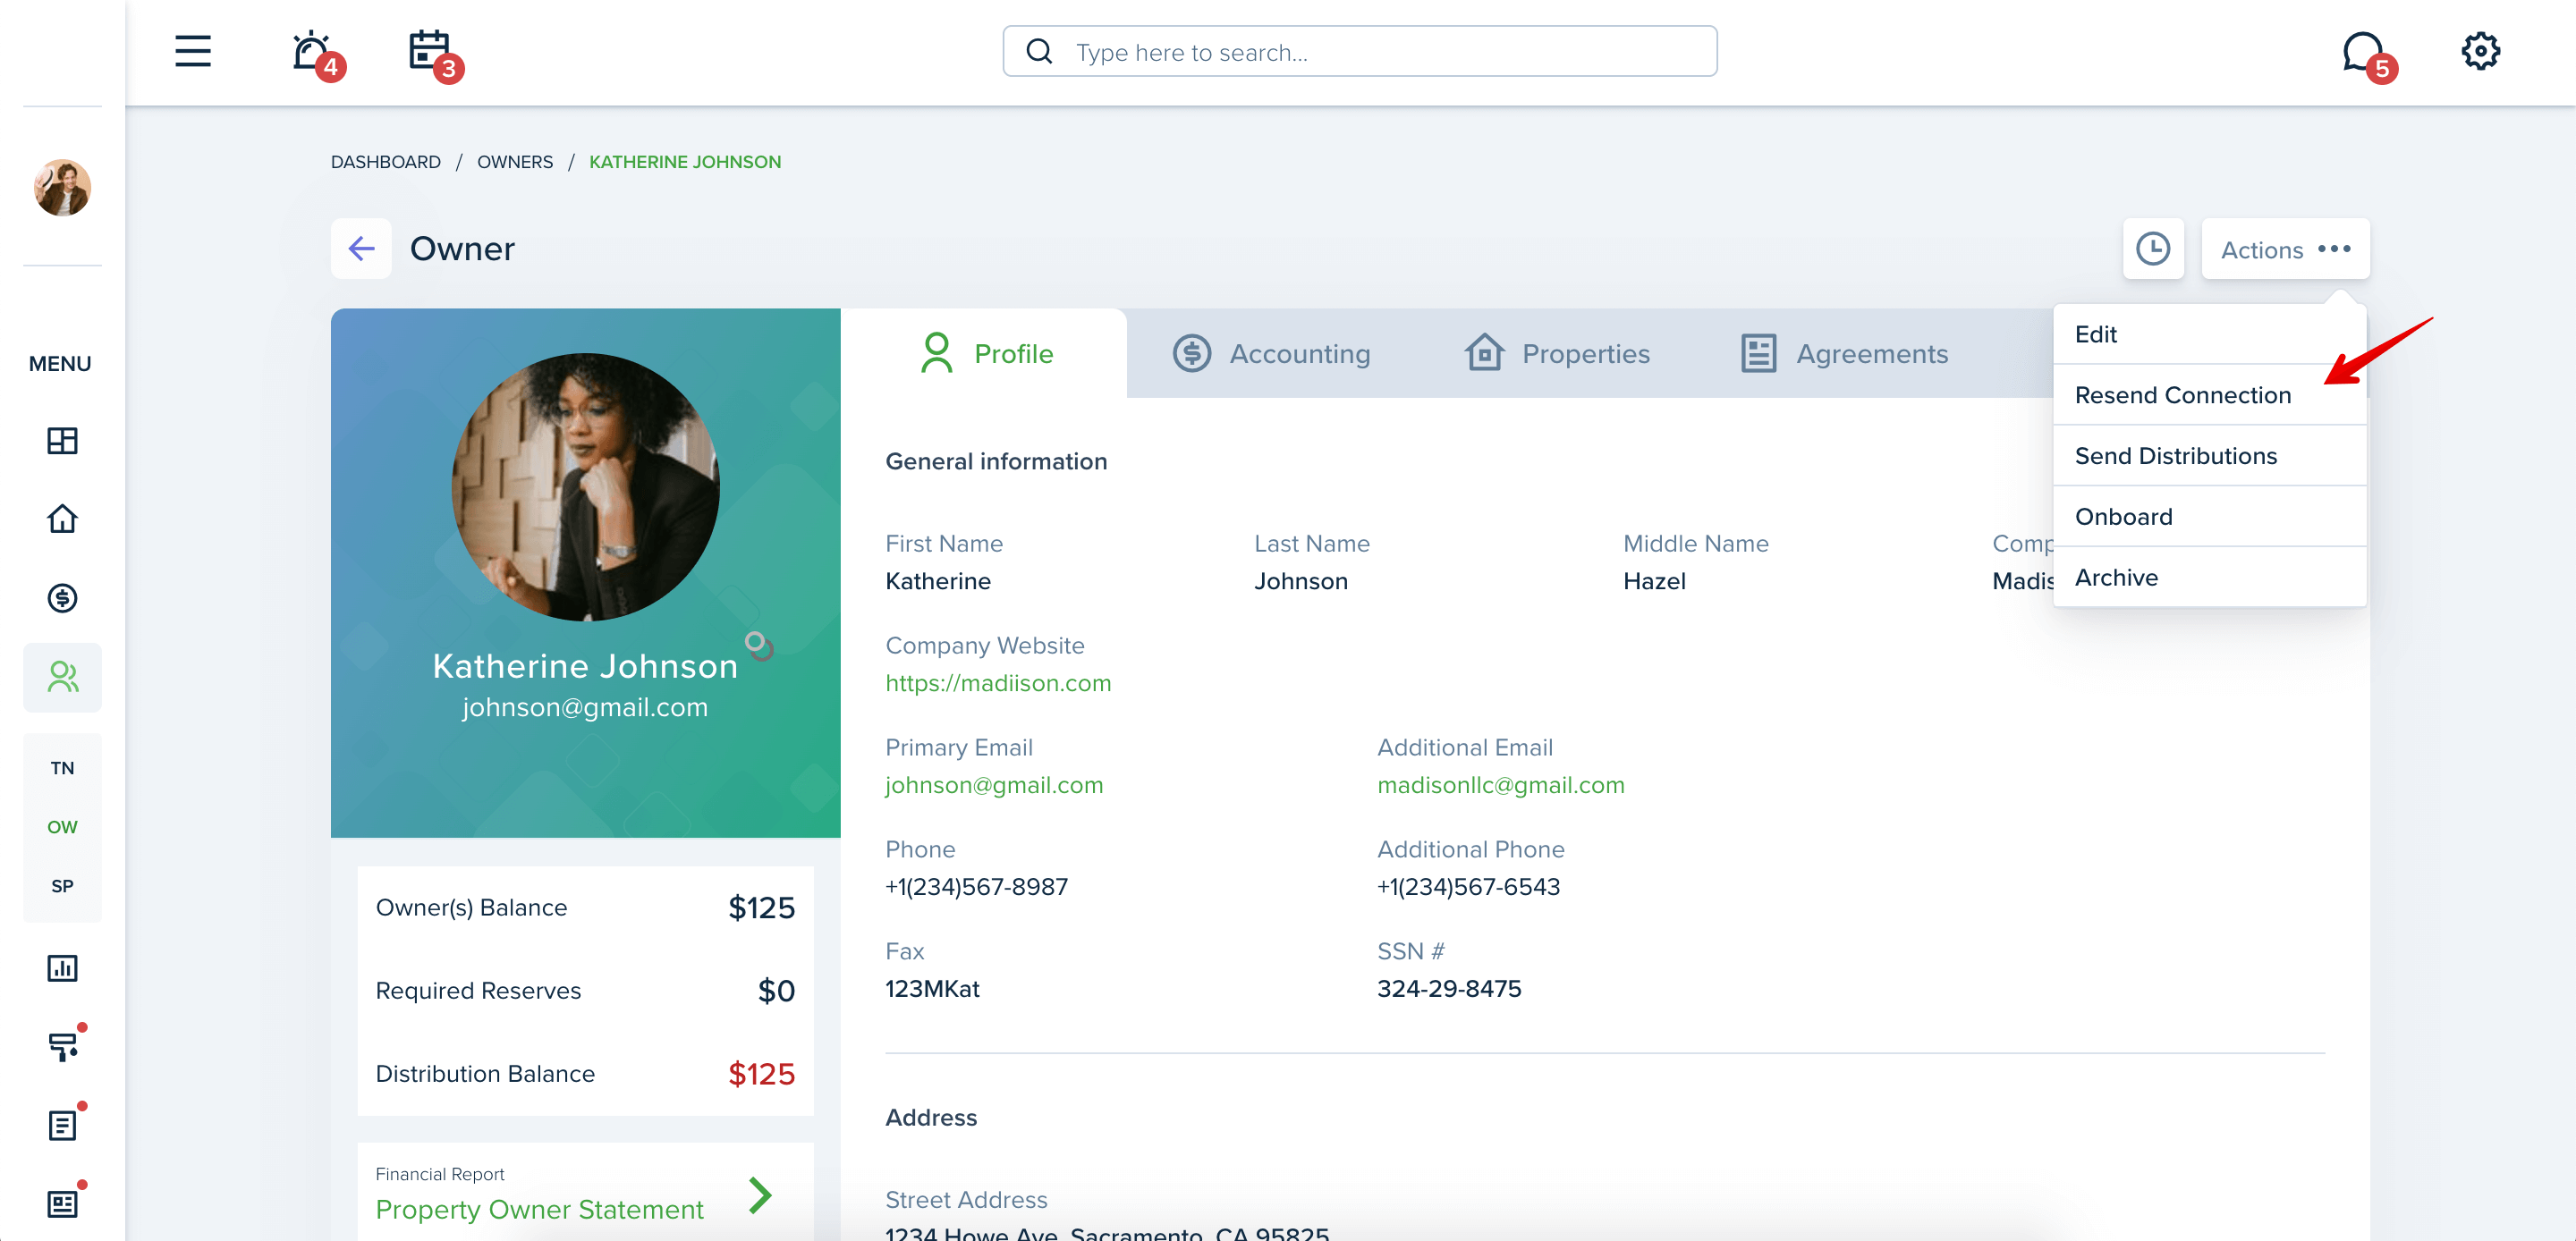Choose Send Distributions from Actions menu
The height and width of the screenshot is (1241, 2576).
click(x=2209, y=456)
